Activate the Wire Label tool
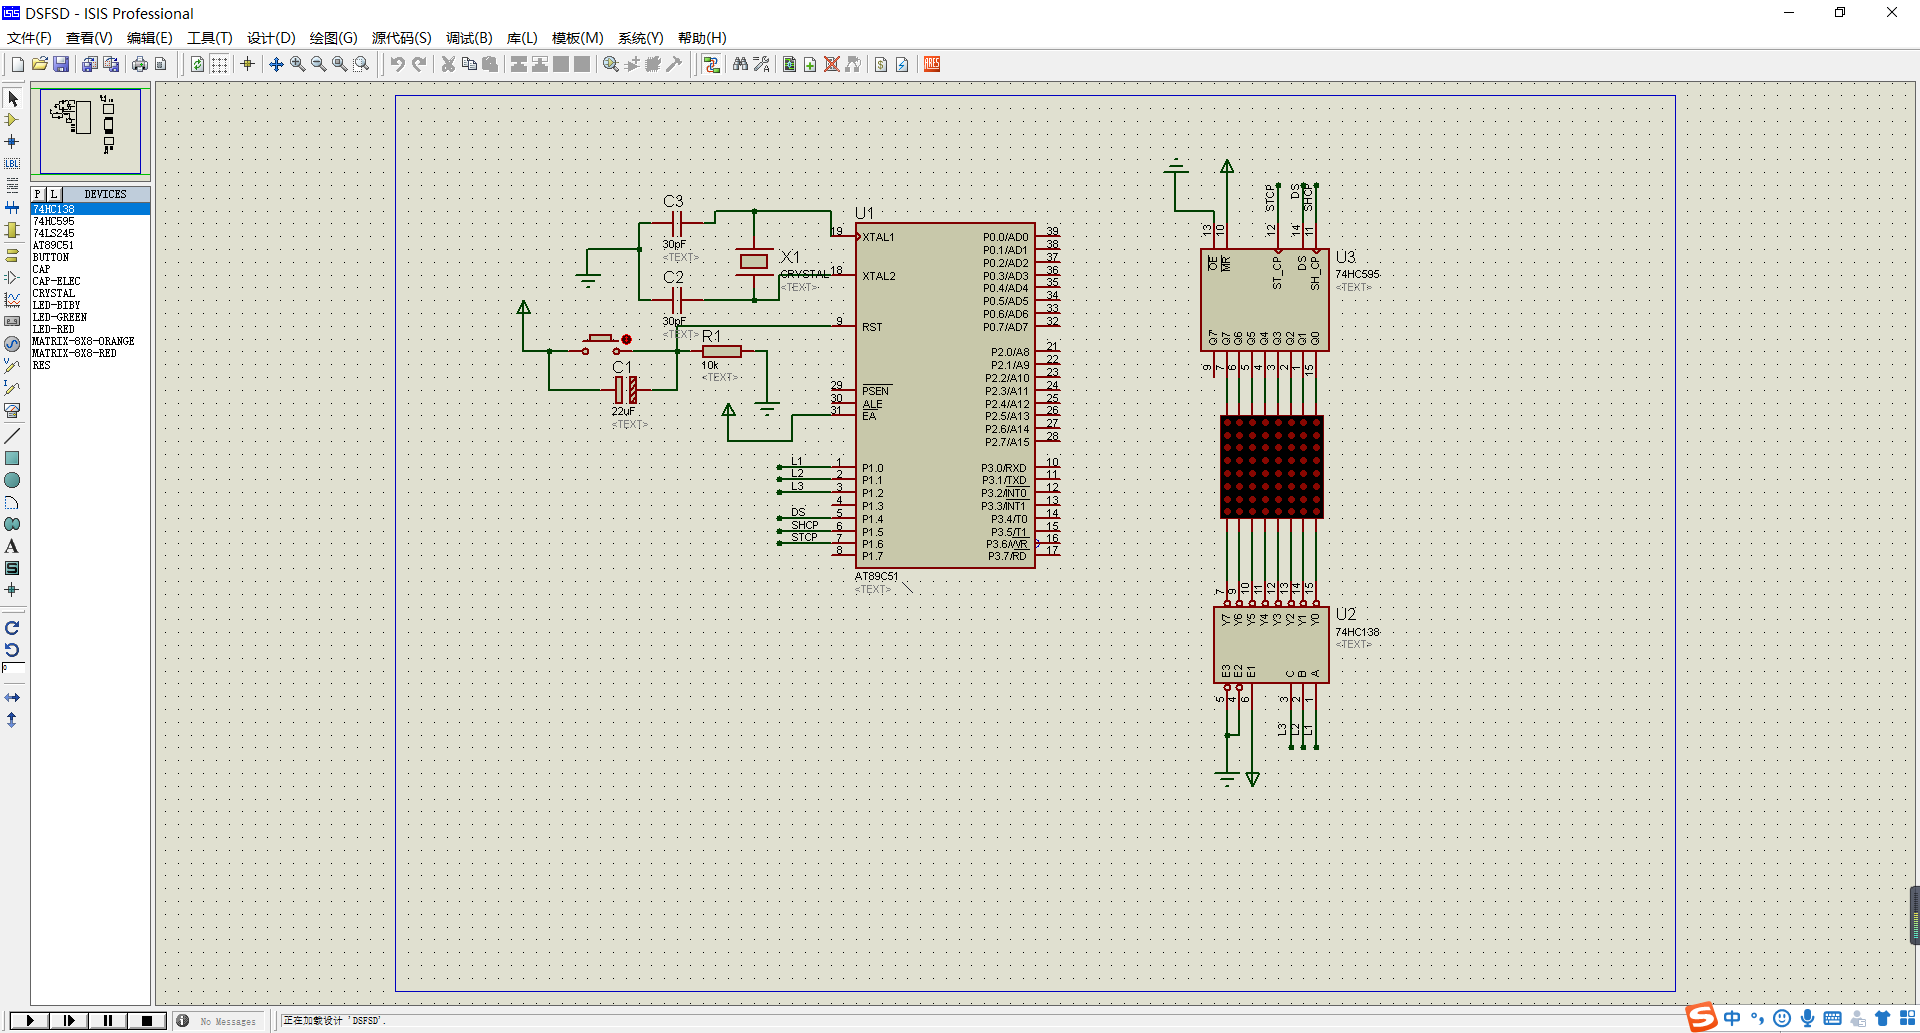The height and width of the screenshot is (1033, 1920). click(12, 164)
